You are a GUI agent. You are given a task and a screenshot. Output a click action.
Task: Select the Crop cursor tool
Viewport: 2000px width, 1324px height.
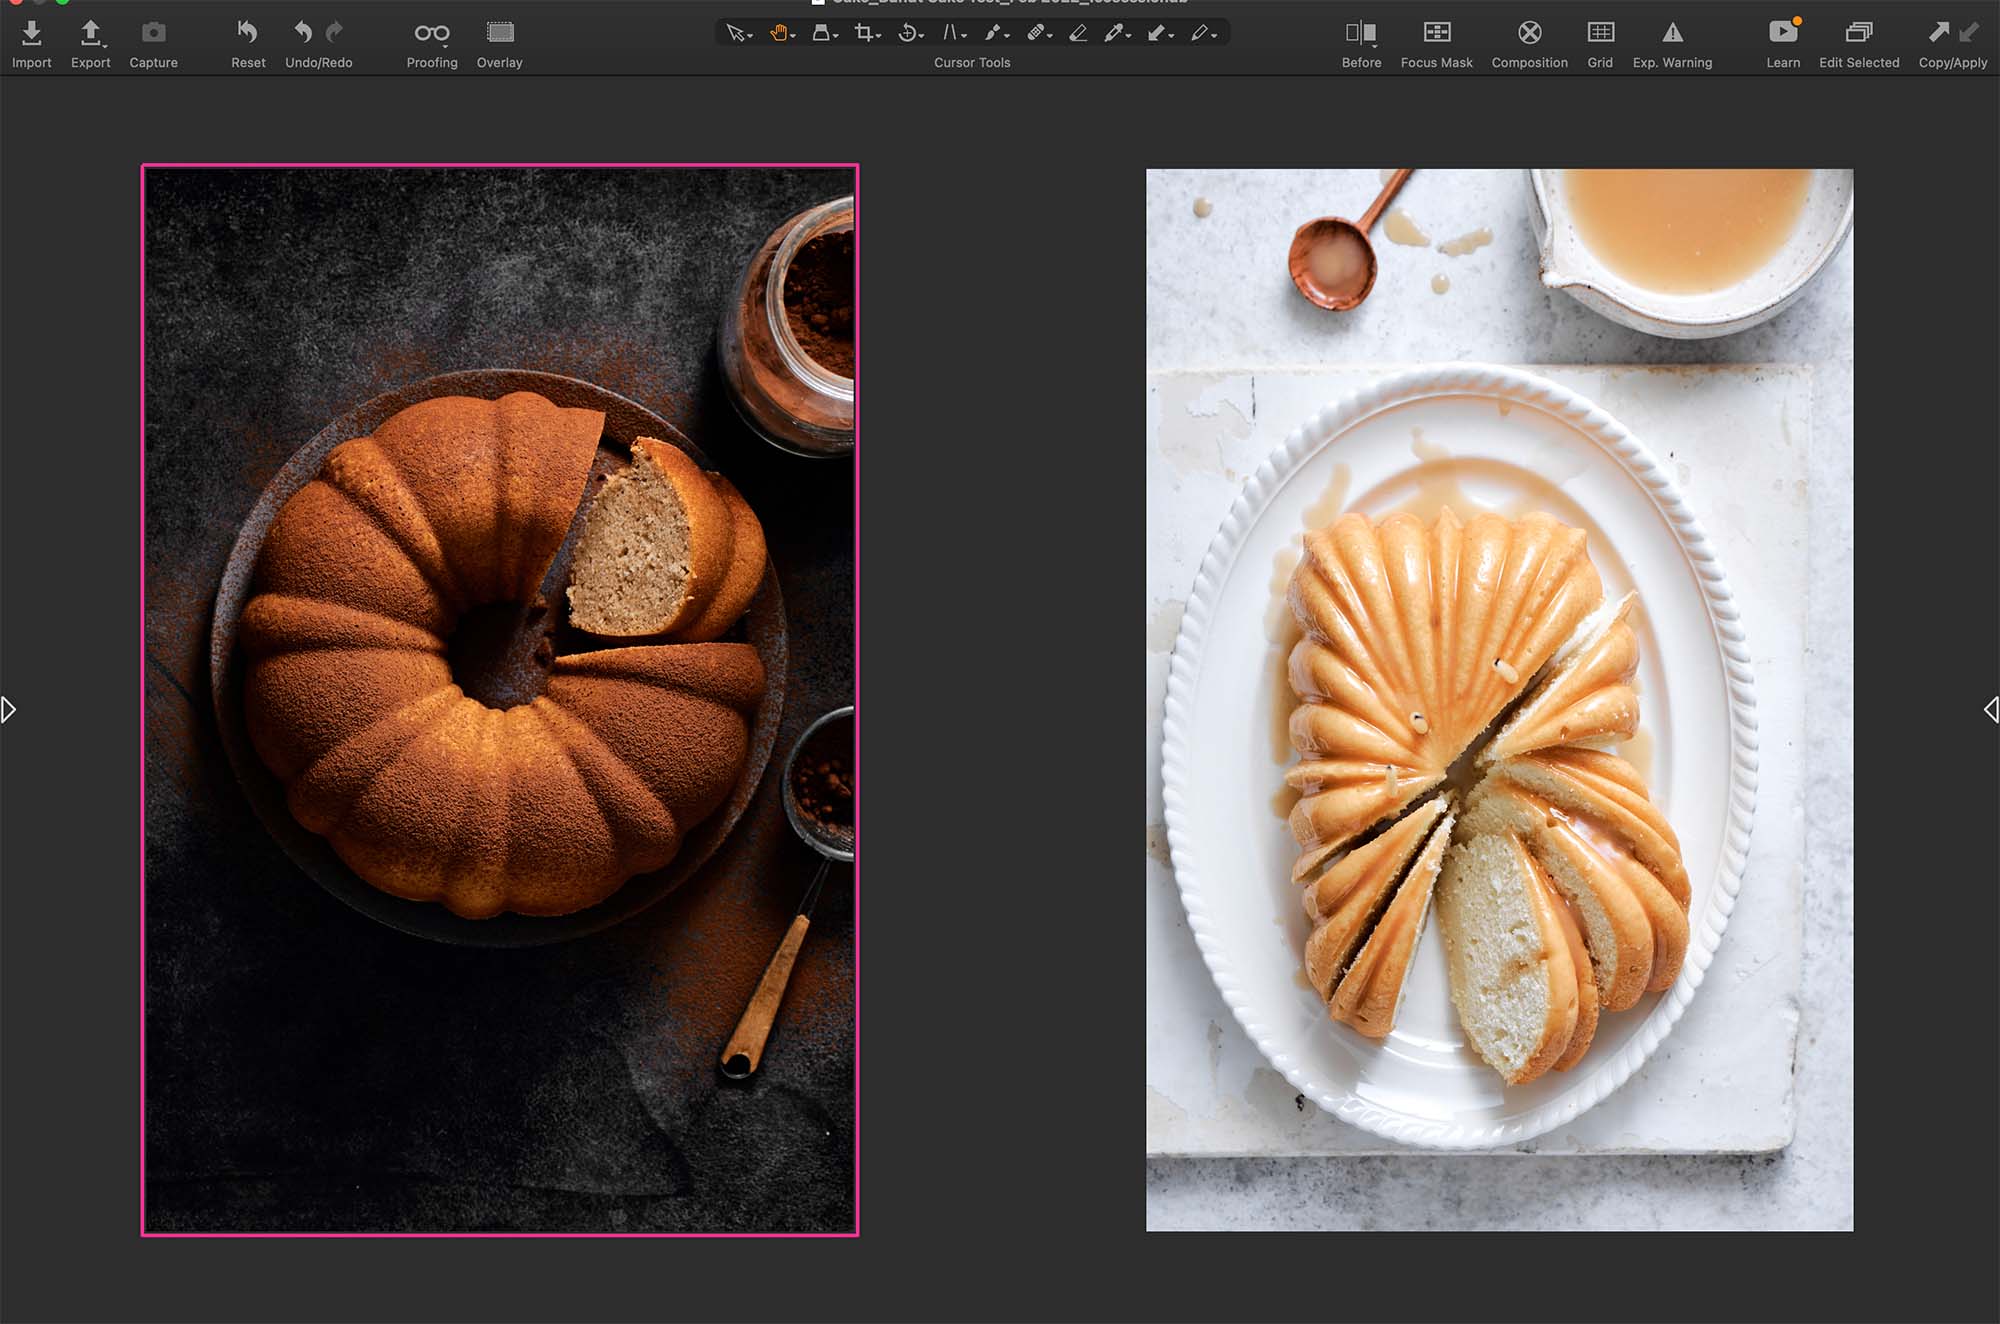(863, 33)
